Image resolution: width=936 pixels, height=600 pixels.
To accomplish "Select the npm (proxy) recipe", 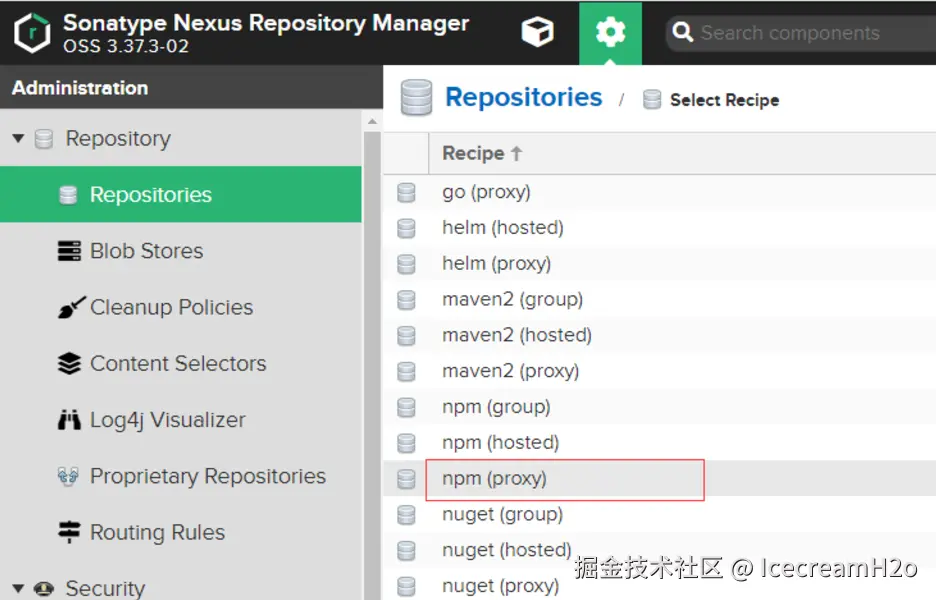I will point(660,478).
